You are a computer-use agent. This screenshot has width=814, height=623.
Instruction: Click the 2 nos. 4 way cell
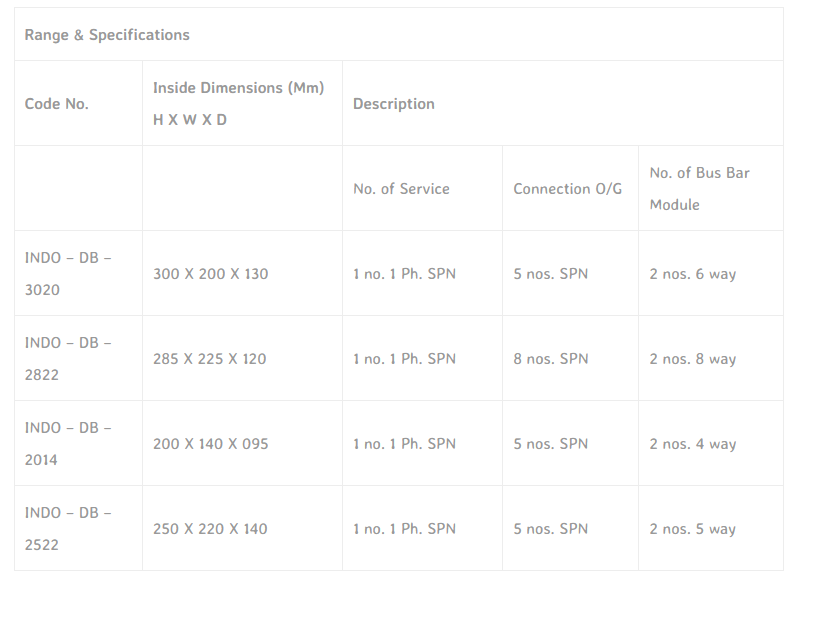[692, 444]
